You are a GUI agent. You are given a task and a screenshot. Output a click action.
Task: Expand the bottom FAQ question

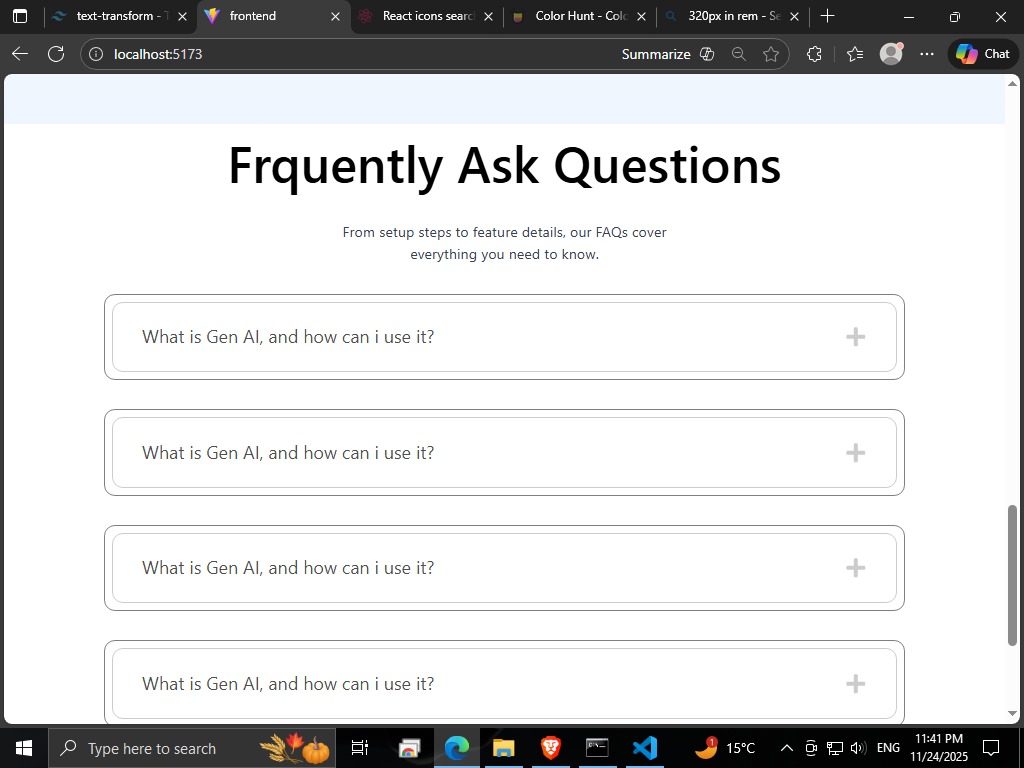tap(856, 684)
